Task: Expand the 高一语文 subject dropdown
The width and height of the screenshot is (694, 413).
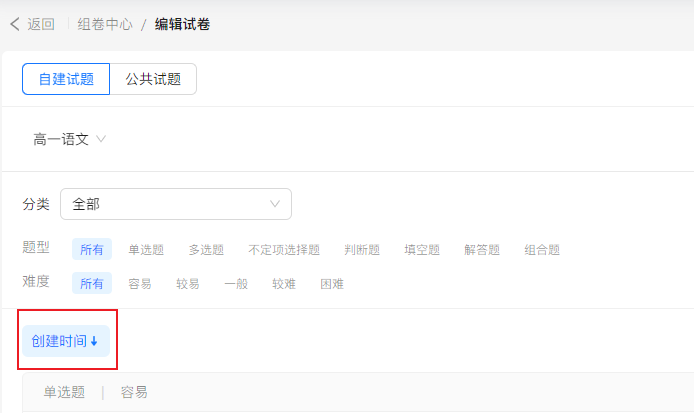Action: [x=69, y=139]
